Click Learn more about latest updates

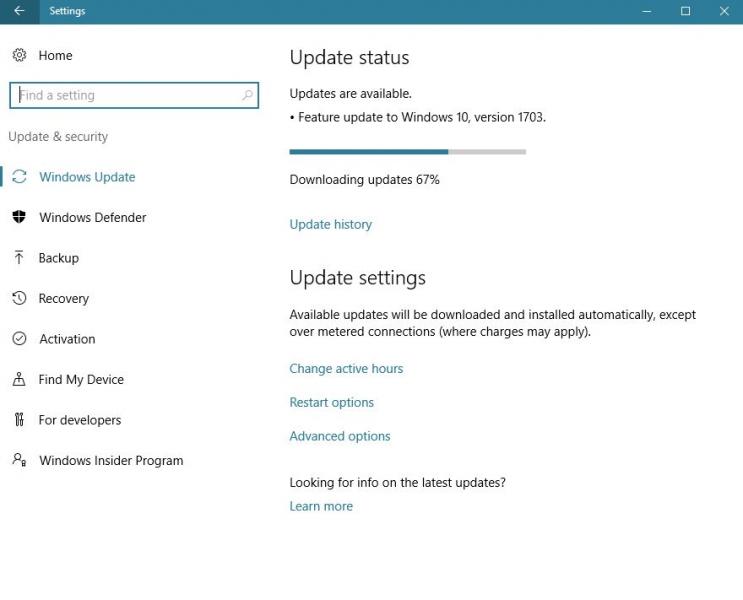(x=321, y=506)
